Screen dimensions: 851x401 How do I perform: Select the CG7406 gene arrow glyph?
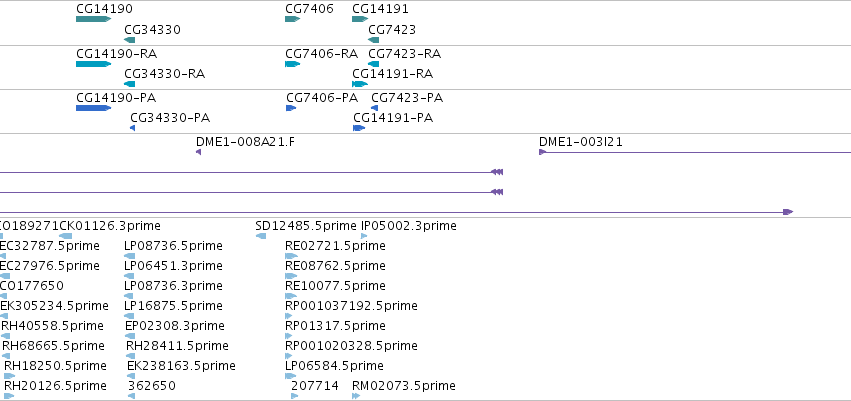coord(292,20)
